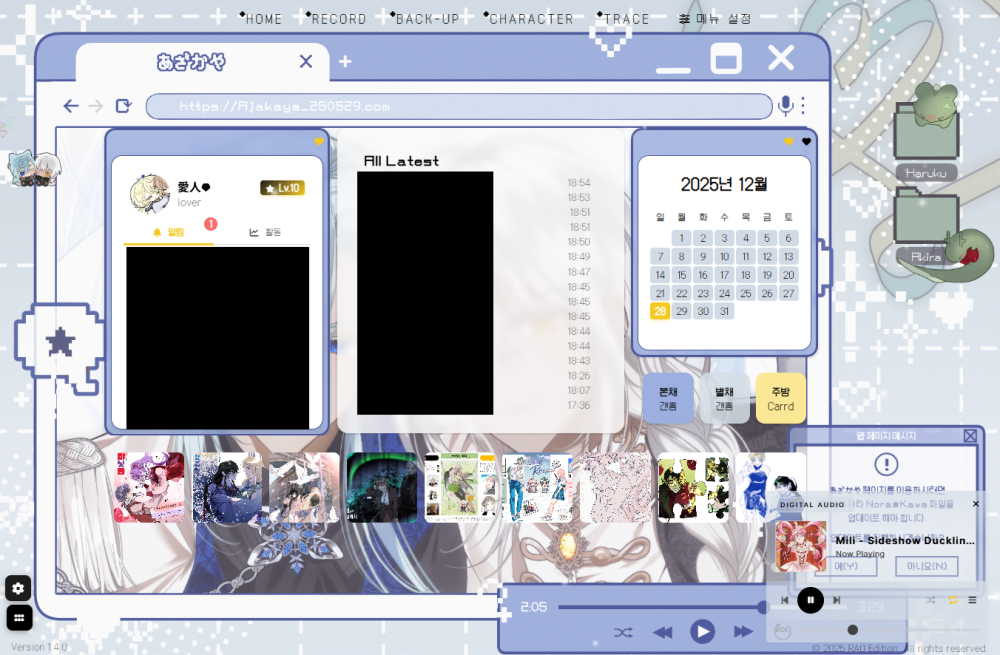Click the microphone icon in address bar
Viewport: 1000px width, 655px height.
(x=786, y=106)
